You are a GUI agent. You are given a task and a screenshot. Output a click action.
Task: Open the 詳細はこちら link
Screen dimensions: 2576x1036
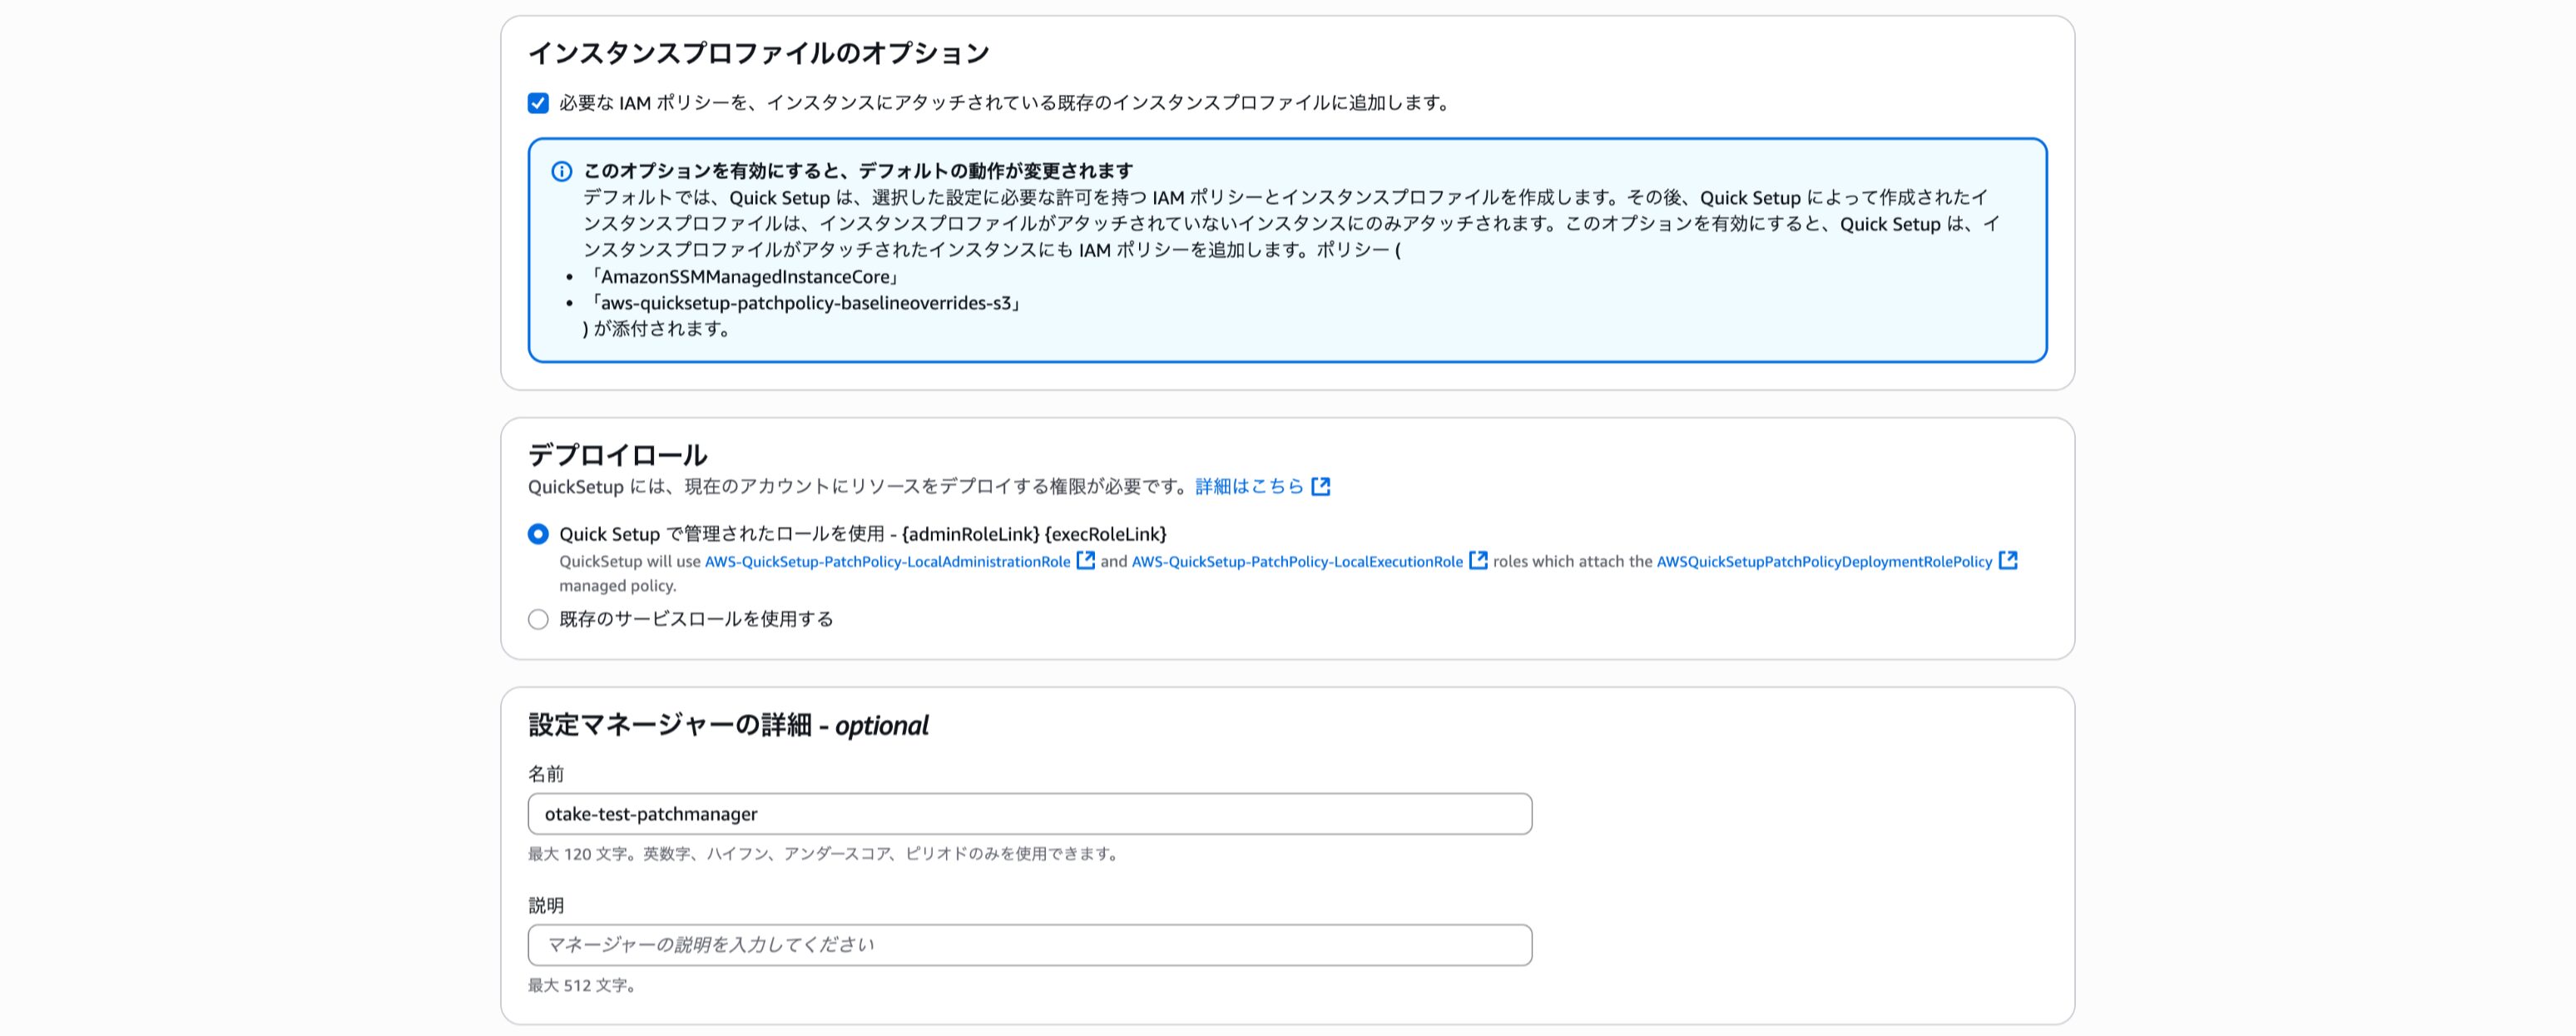1249,486
